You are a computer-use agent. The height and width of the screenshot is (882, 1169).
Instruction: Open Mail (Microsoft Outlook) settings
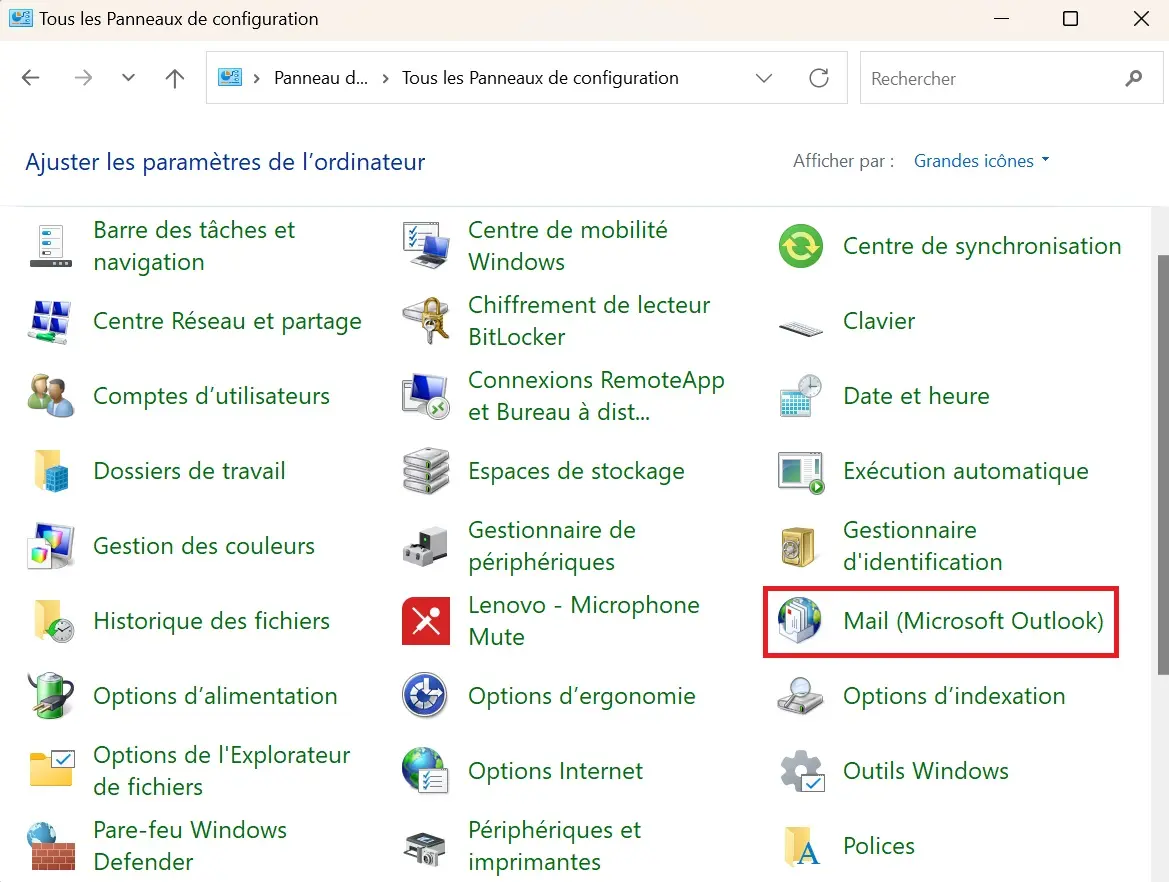tap(971, 621)
